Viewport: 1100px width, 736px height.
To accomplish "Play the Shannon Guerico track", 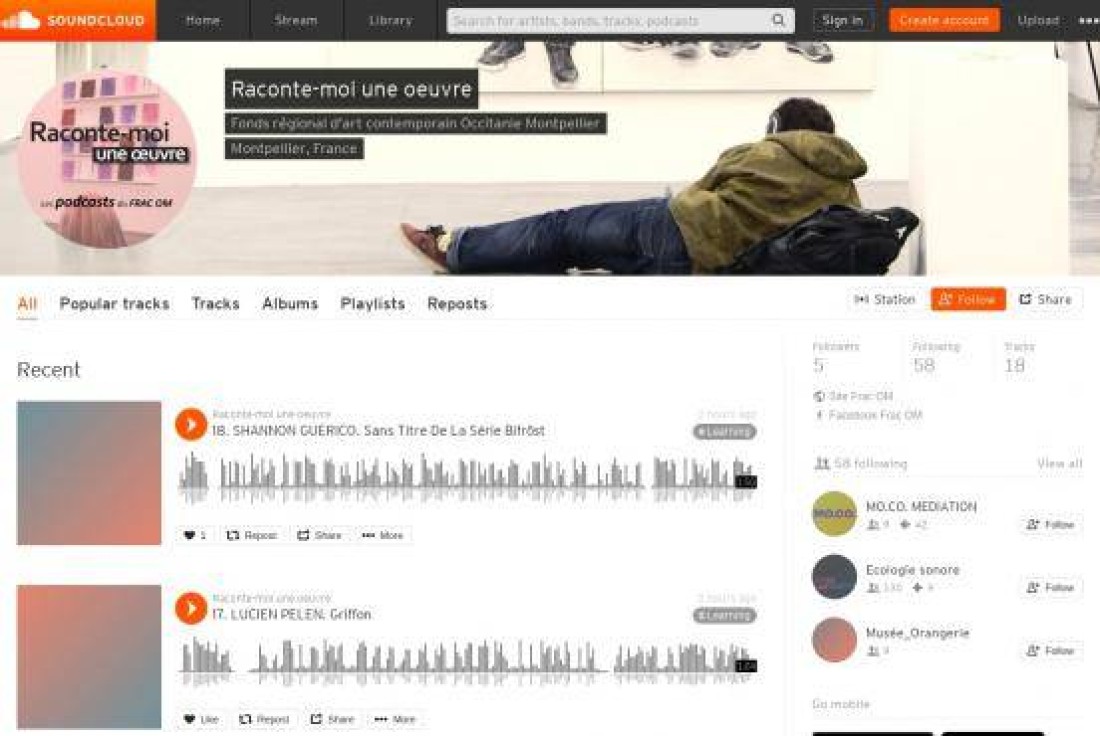I will coord(191,424).
